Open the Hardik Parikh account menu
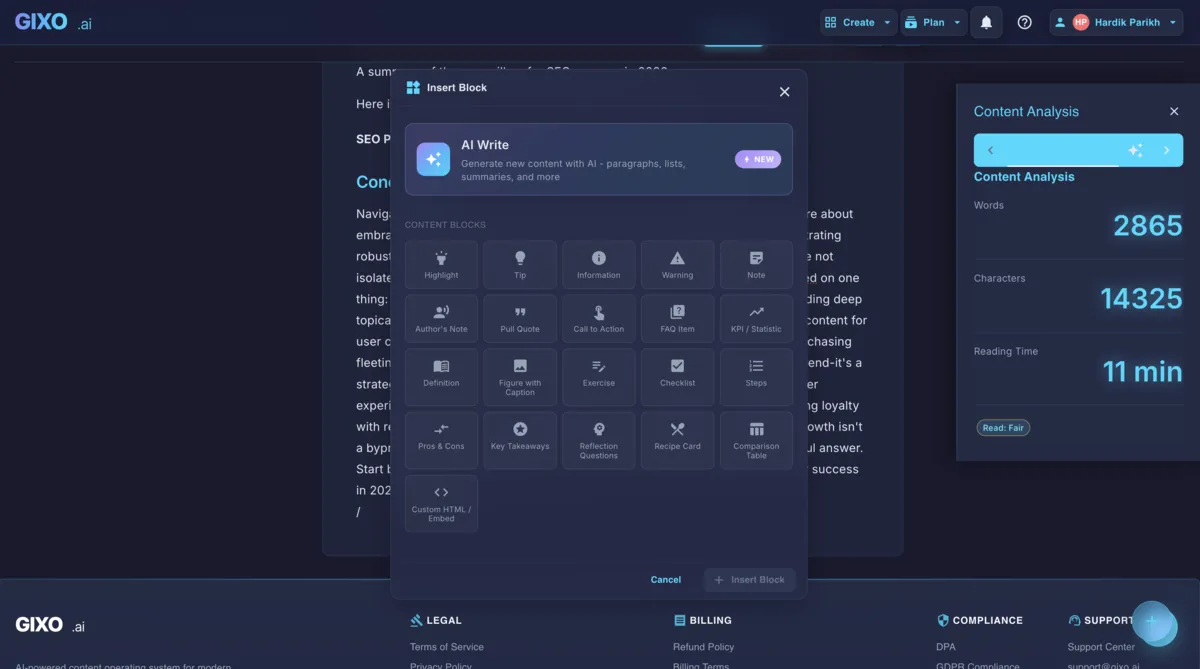The width and height of the screenshot is (1200, 669). (x=1115, y=21)
